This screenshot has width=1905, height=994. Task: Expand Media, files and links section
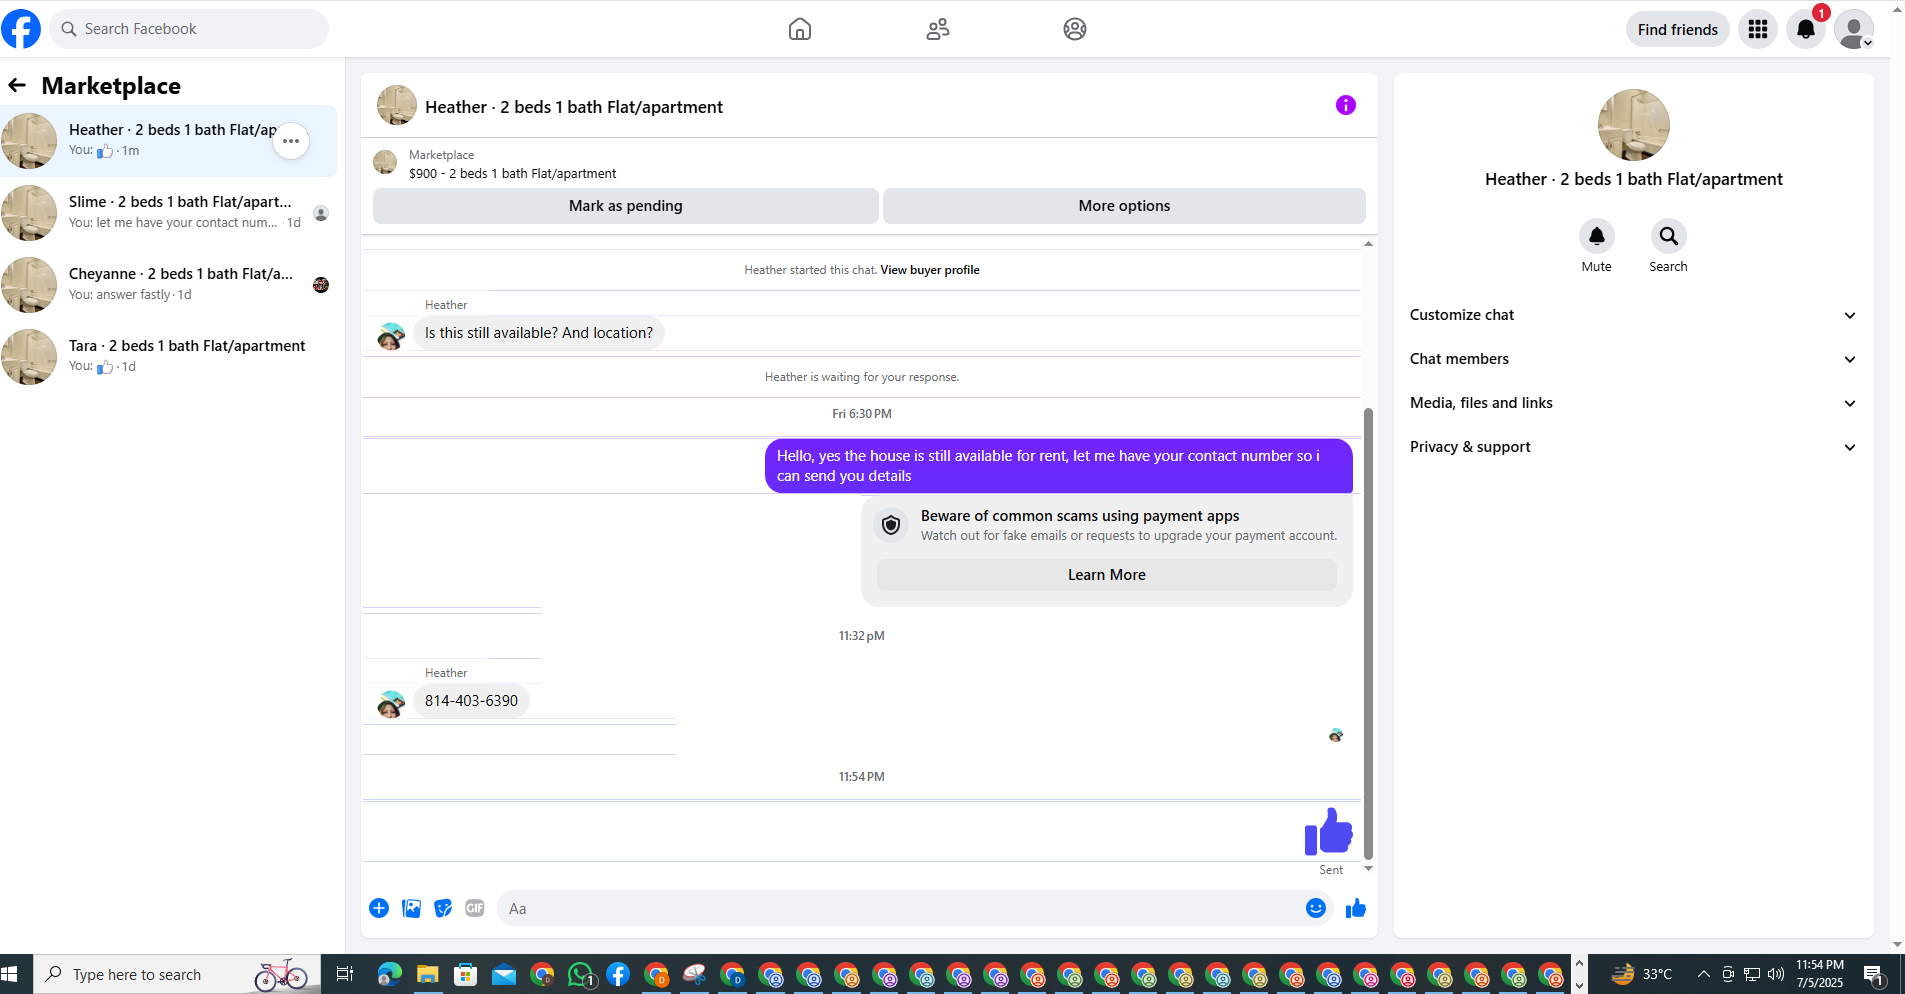[1634, 403]
